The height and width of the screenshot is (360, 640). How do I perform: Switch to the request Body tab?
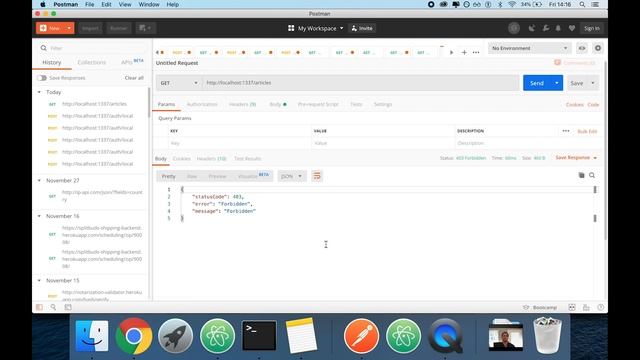(278, 104)
